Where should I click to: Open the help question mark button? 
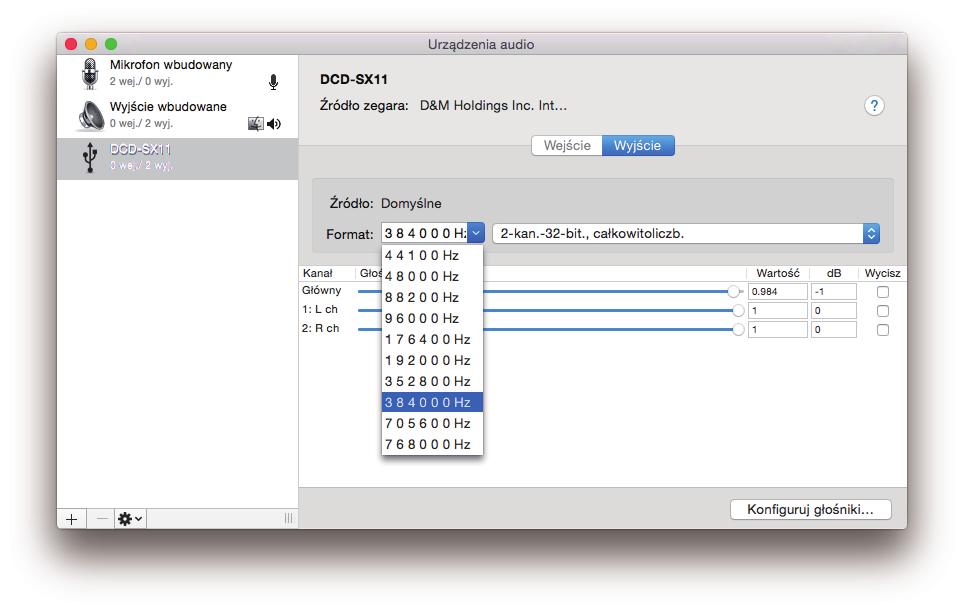(x=874, y=106)
